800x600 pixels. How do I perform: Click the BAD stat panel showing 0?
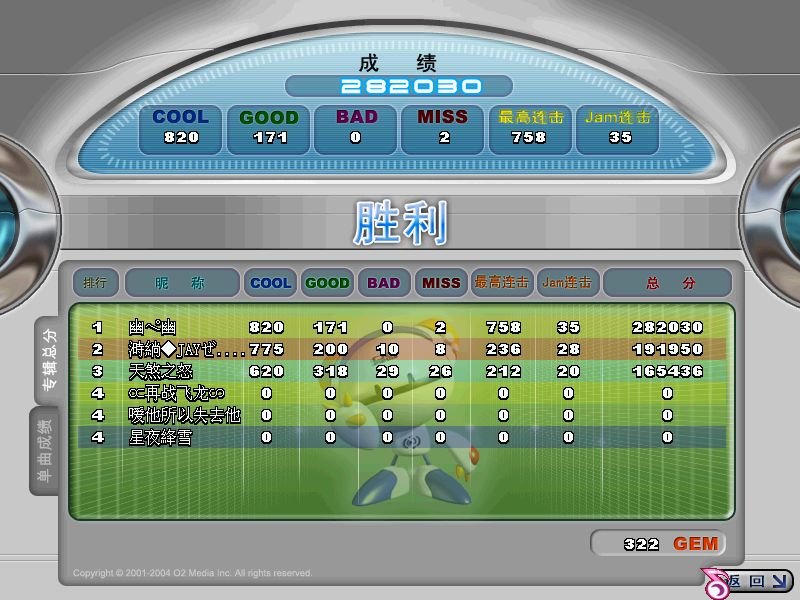355,127
